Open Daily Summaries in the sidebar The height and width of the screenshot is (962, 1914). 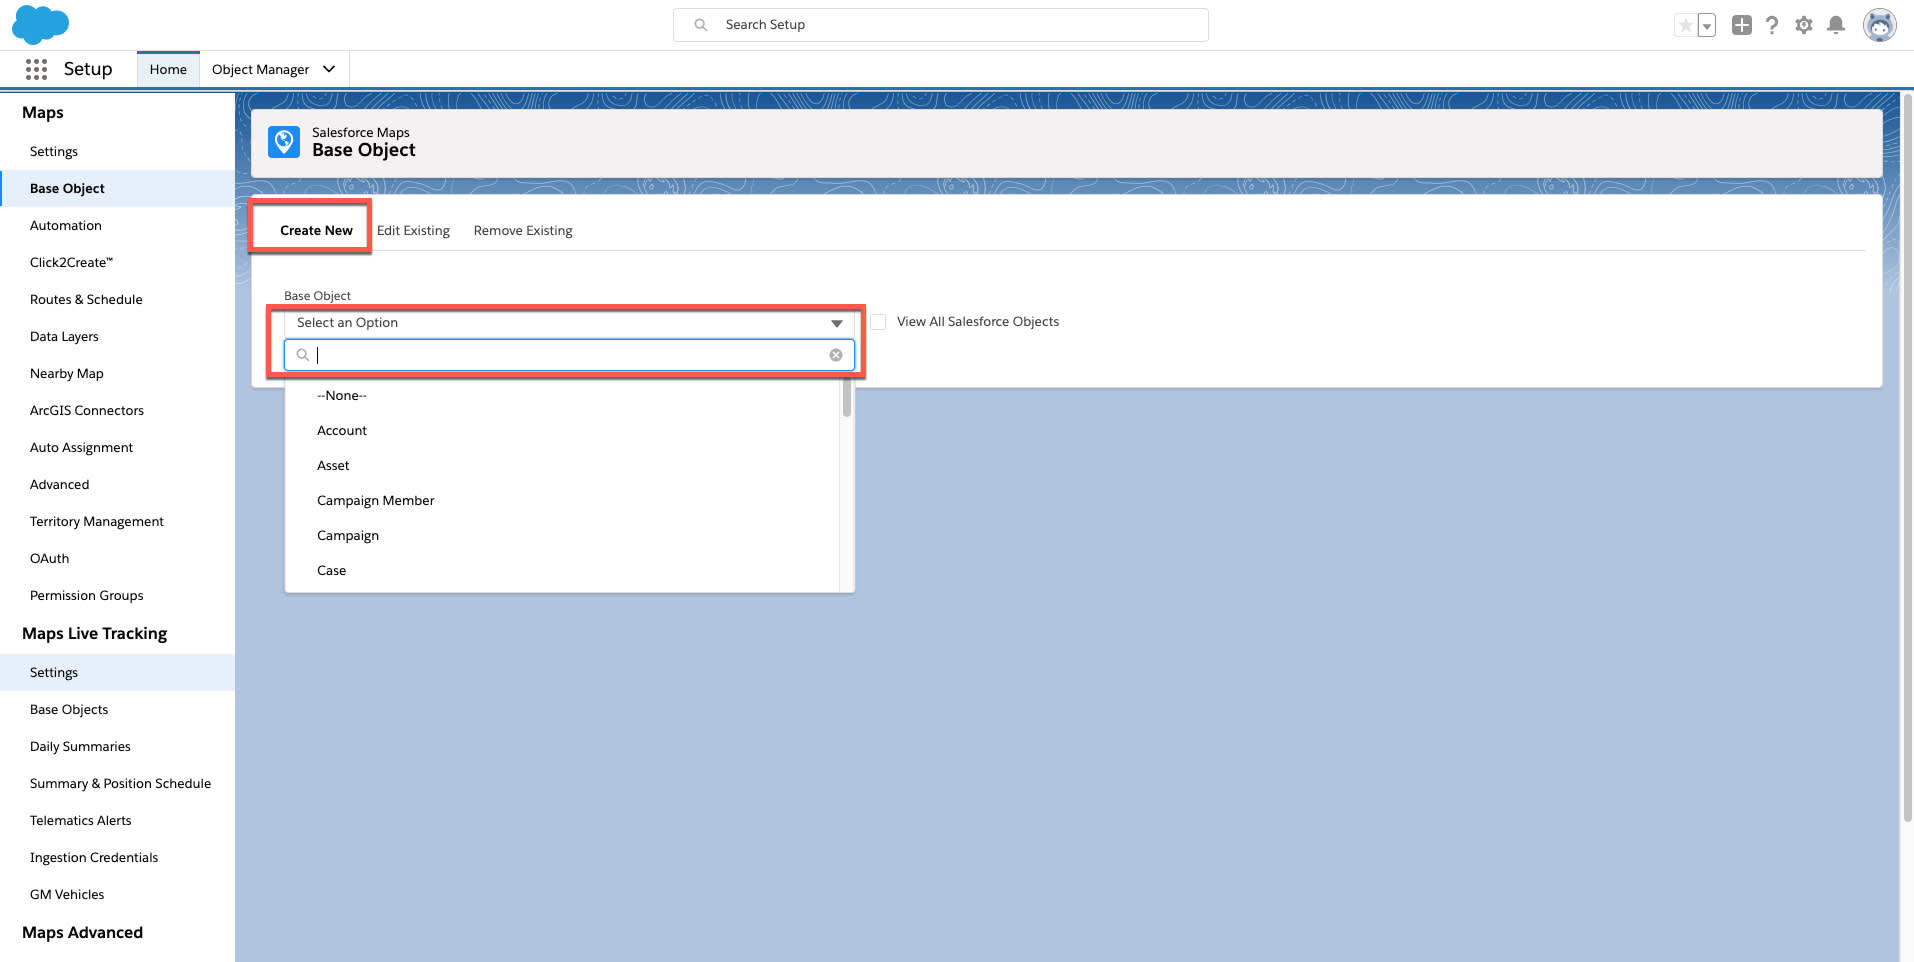pos(117,747)
